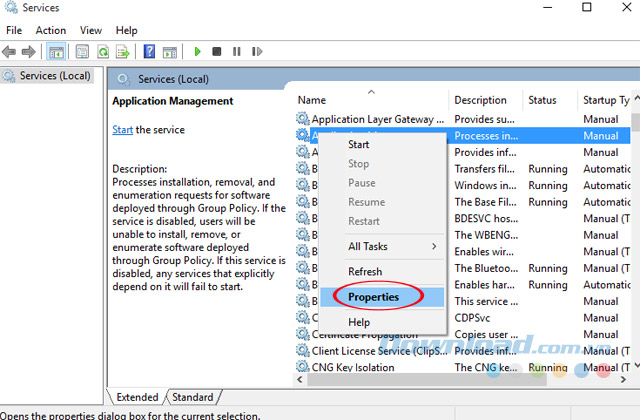640x420 pixels.
Task: Click the Forward arrow toolbar icon
Action: [29, 52]
